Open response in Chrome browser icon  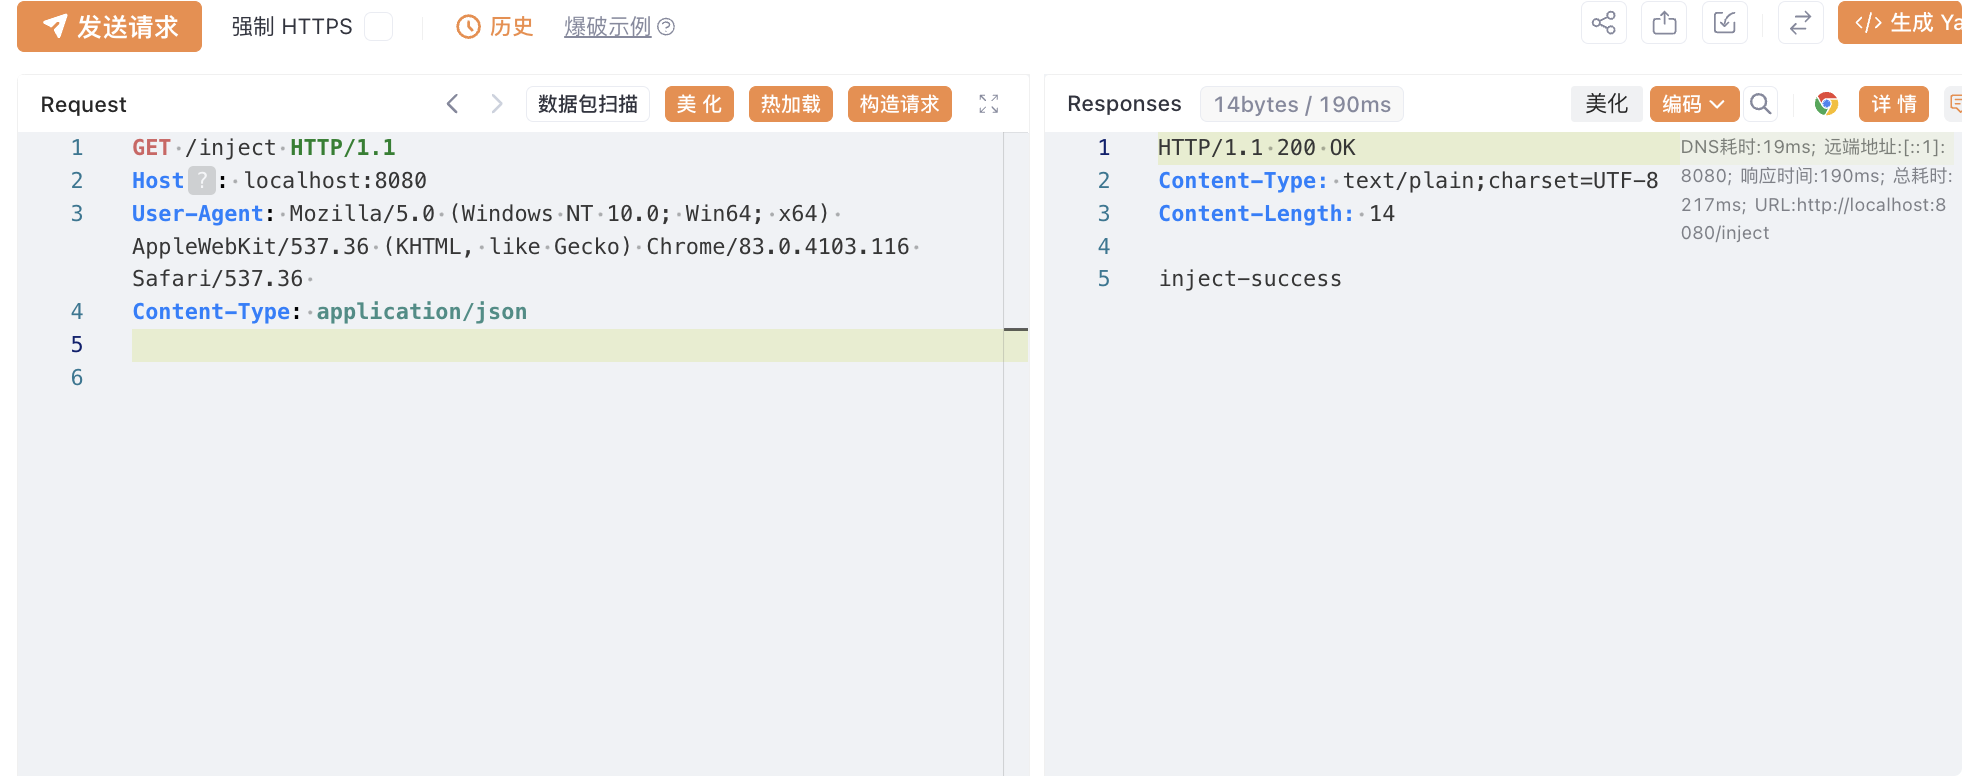point(1826,104)
